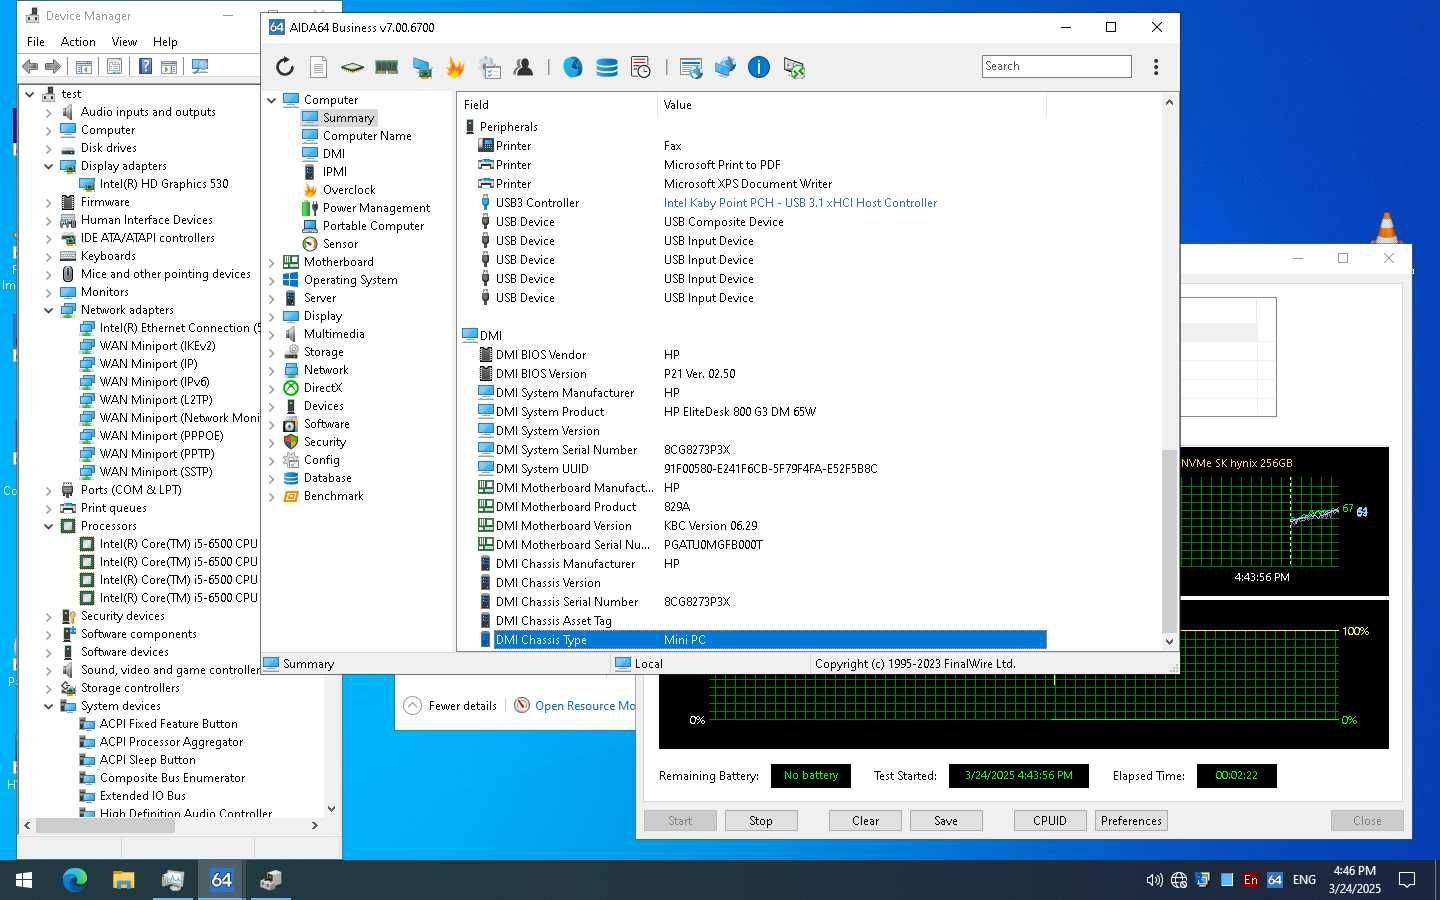Collapse Network adapters in Device Manager

(x=48, y=310)
